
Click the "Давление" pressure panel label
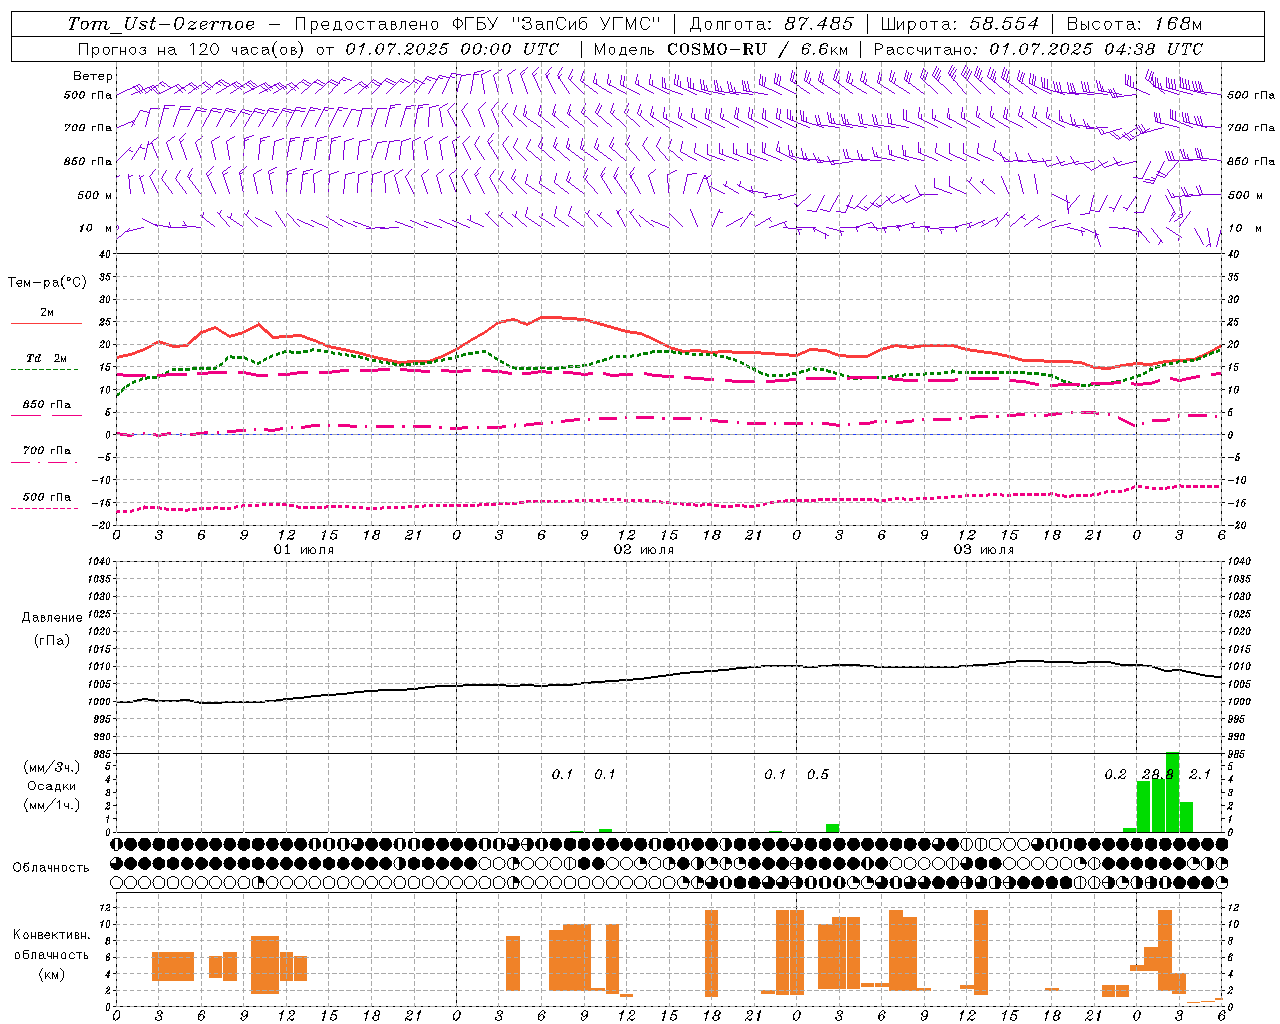tap(52, 618)
